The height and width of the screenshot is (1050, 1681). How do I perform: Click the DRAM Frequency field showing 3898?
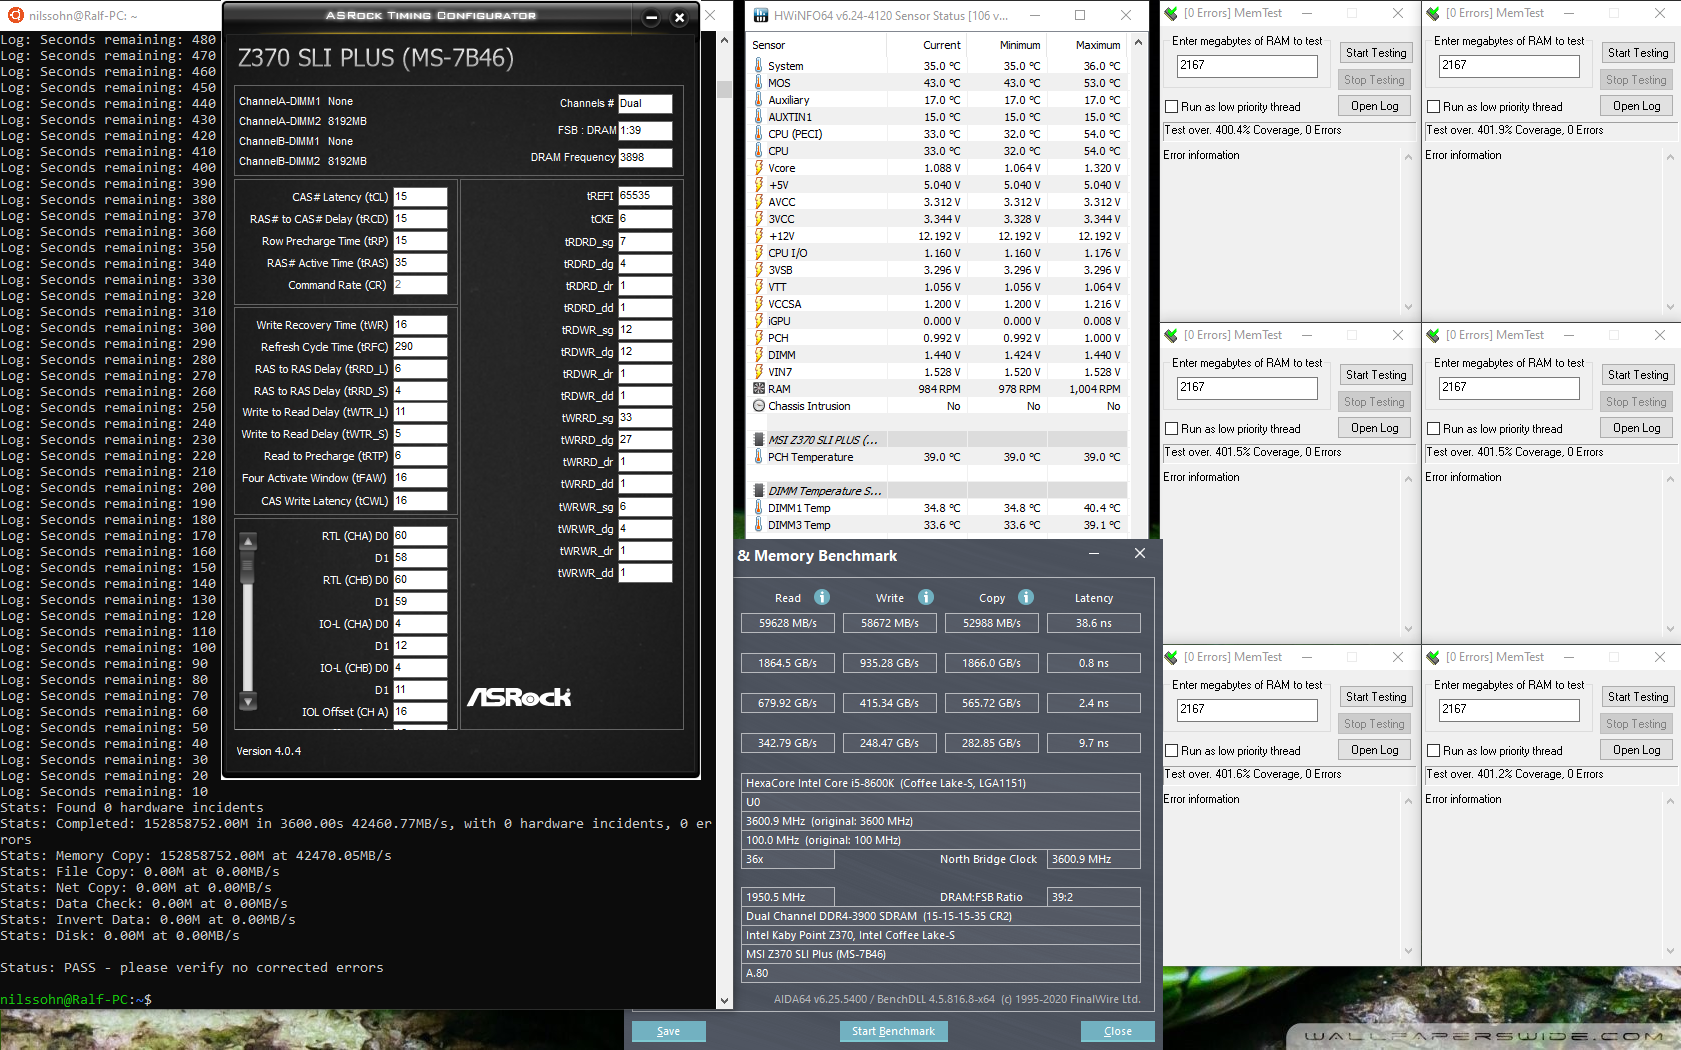click(x=645, y=157)
